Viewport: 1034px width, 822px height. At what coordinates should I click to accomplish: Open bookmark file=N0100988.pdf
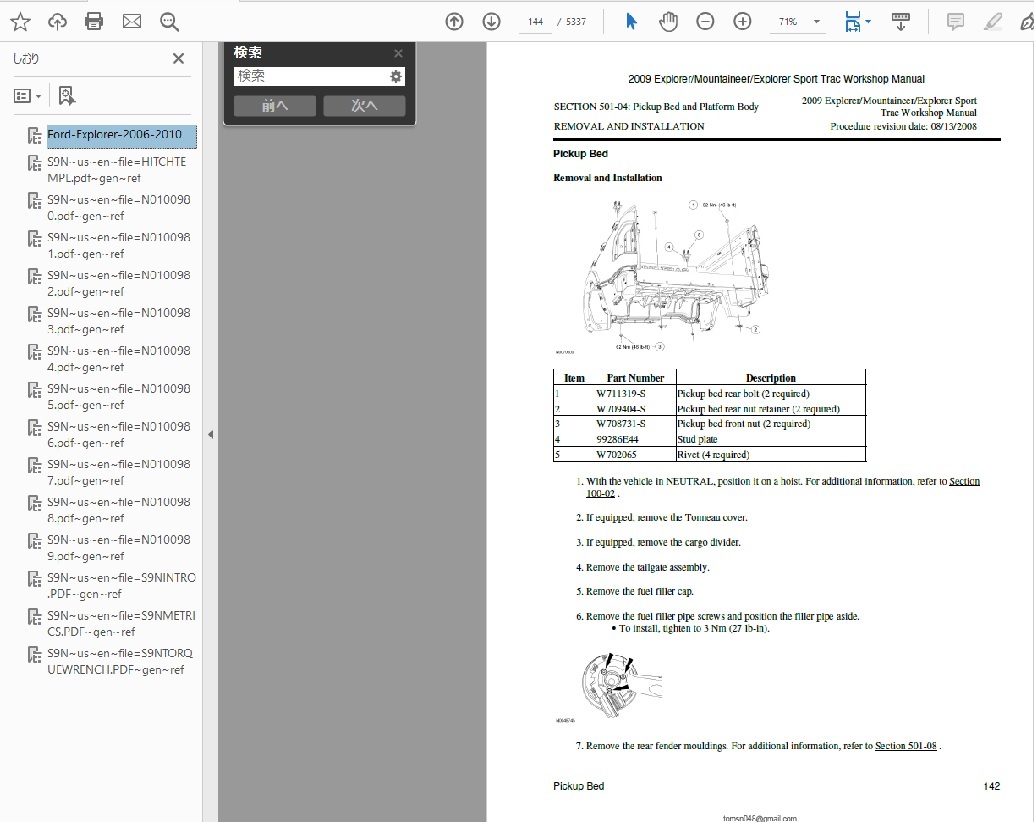click(119, 510)
